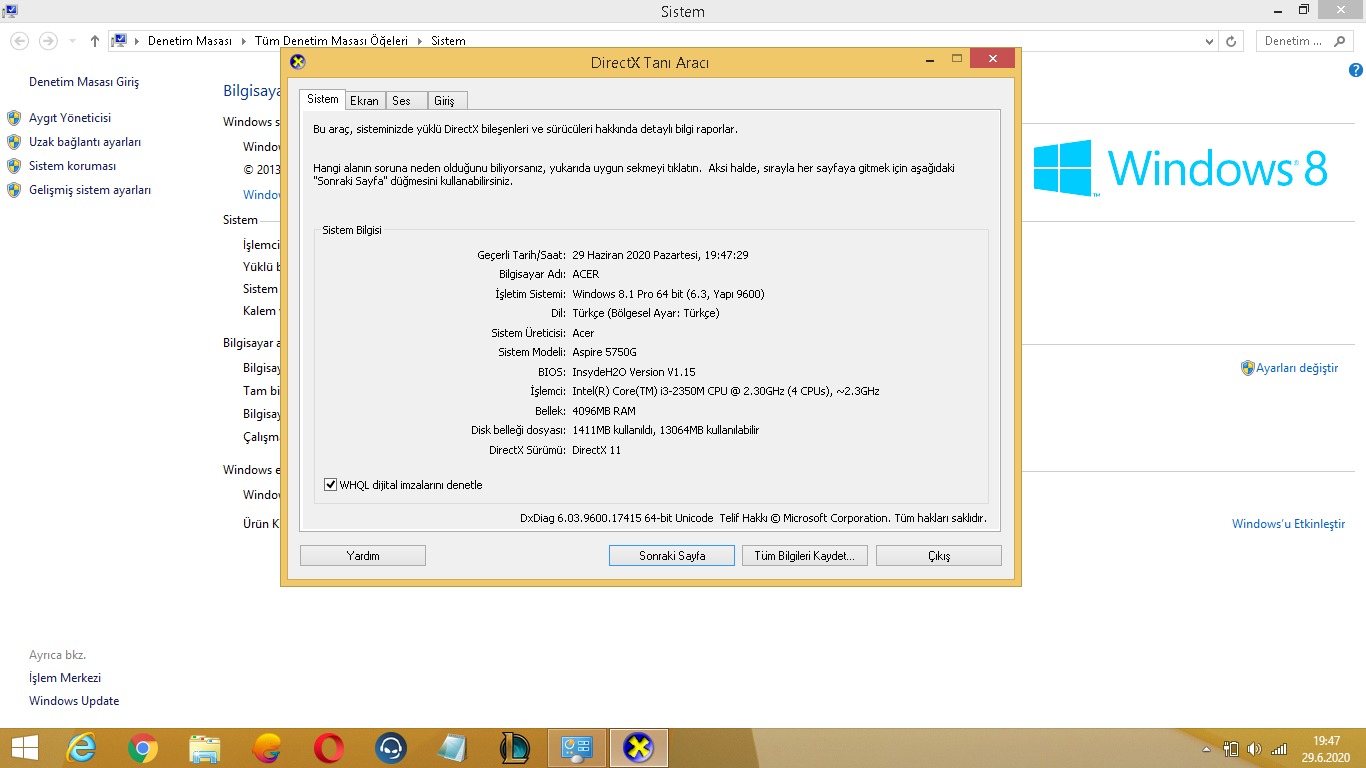
Task: Open the Windows Start button
Action: click(x=25, y=748)
